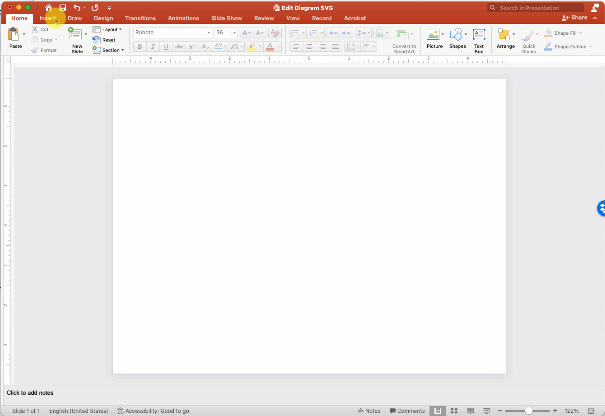
Task: Click the Undo arrow icon
Action: [x=77, y=7]
